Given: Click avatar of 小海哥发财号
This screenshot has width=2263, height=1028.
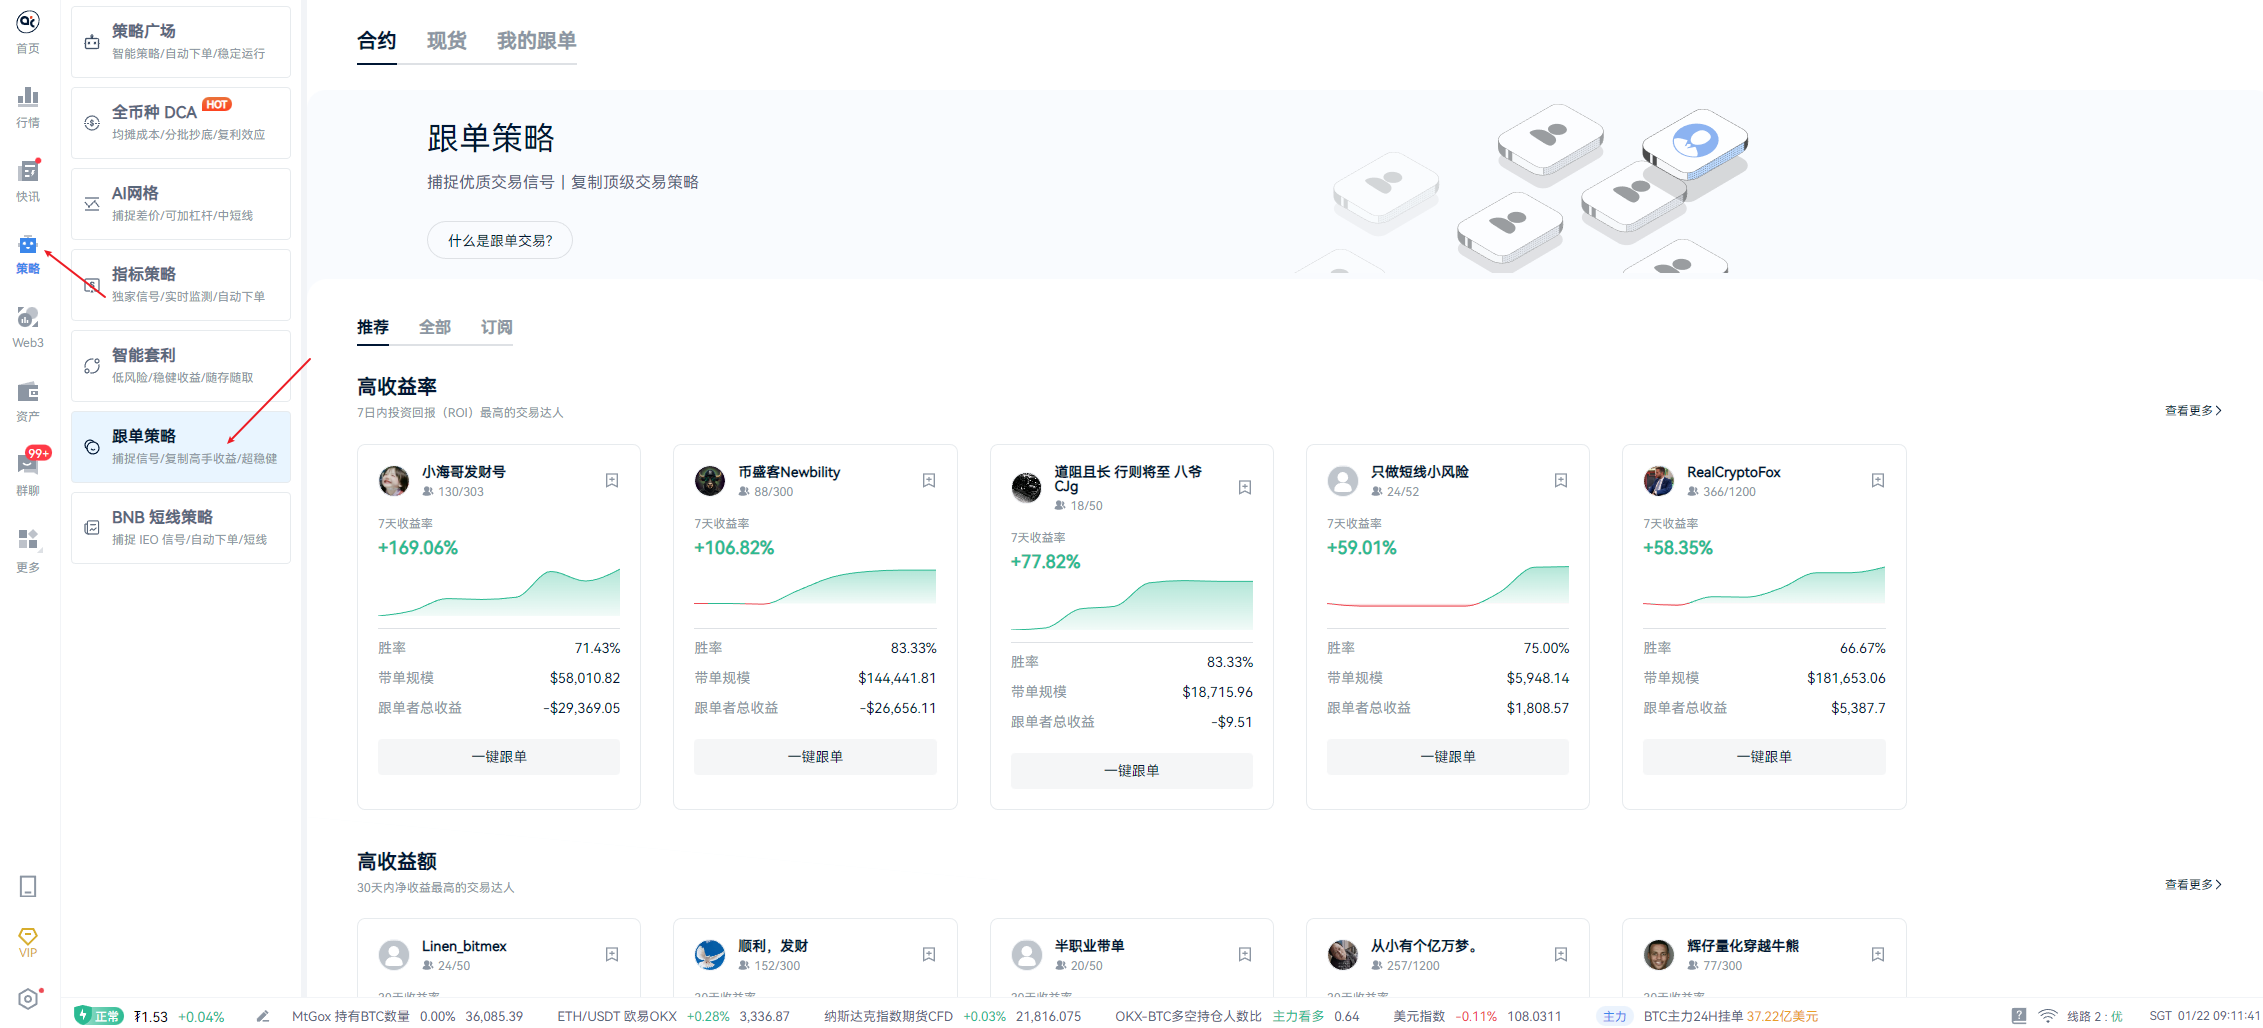Looking at the screenshot, I should tap(394, 481).
